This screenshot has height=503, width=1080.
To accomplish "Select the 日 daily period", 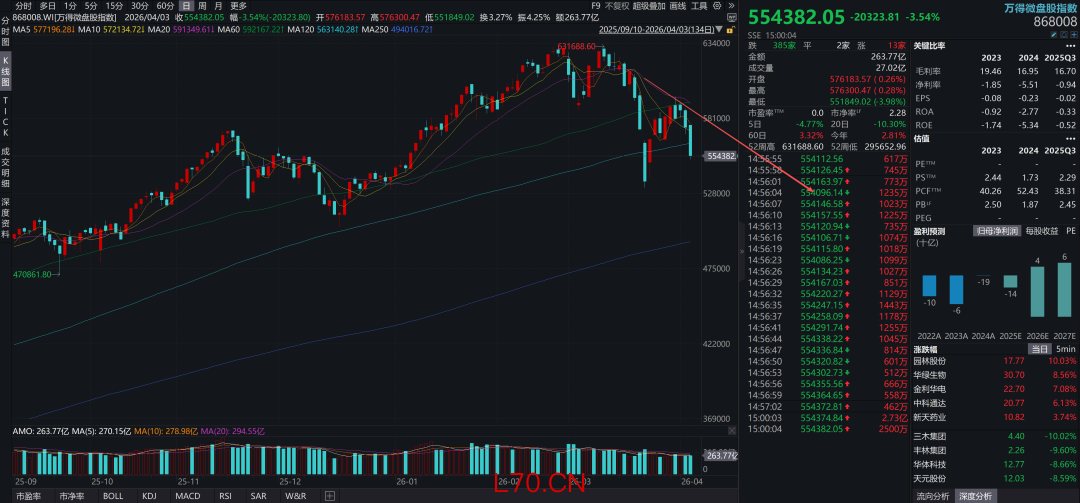I will pos(186,6).
